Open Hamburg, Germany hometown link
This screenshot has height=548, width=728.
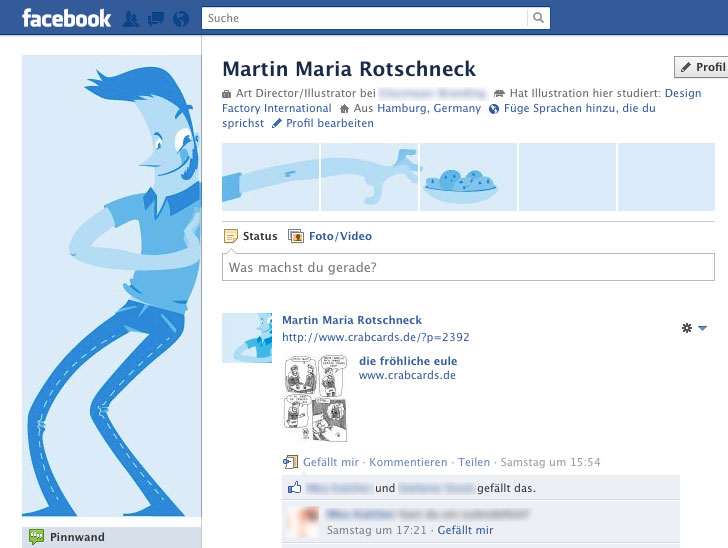pyautogui.click(x=429, y=108)
